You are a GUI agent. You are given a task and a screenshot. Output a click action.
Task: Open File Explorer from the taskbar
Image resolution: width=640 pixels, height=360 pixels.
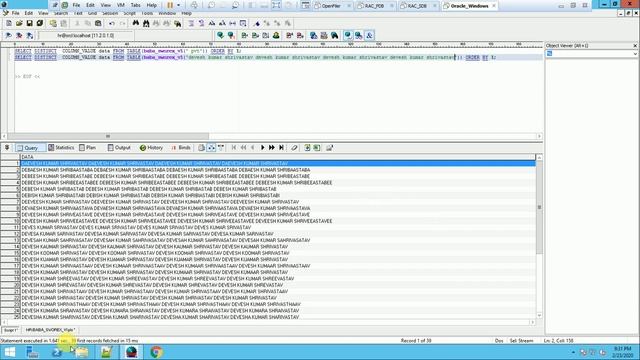pos(82,352)
